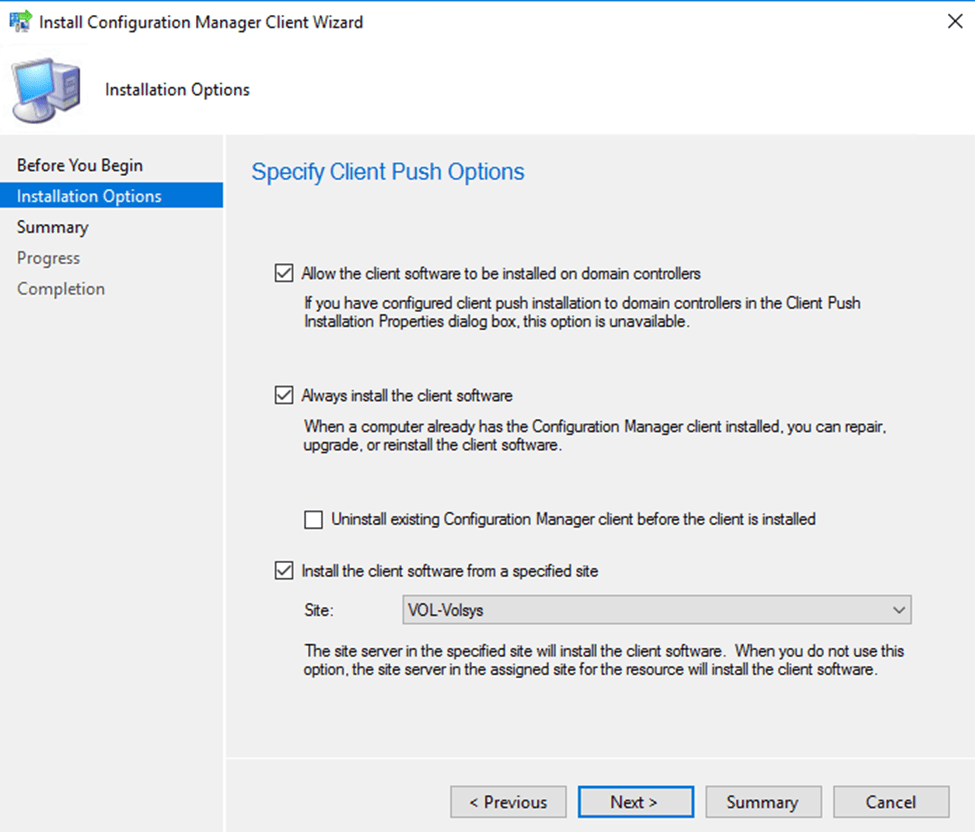Click the wizard icon in the title bar
Screen dimensions: 975x832
tap(20, 22)
